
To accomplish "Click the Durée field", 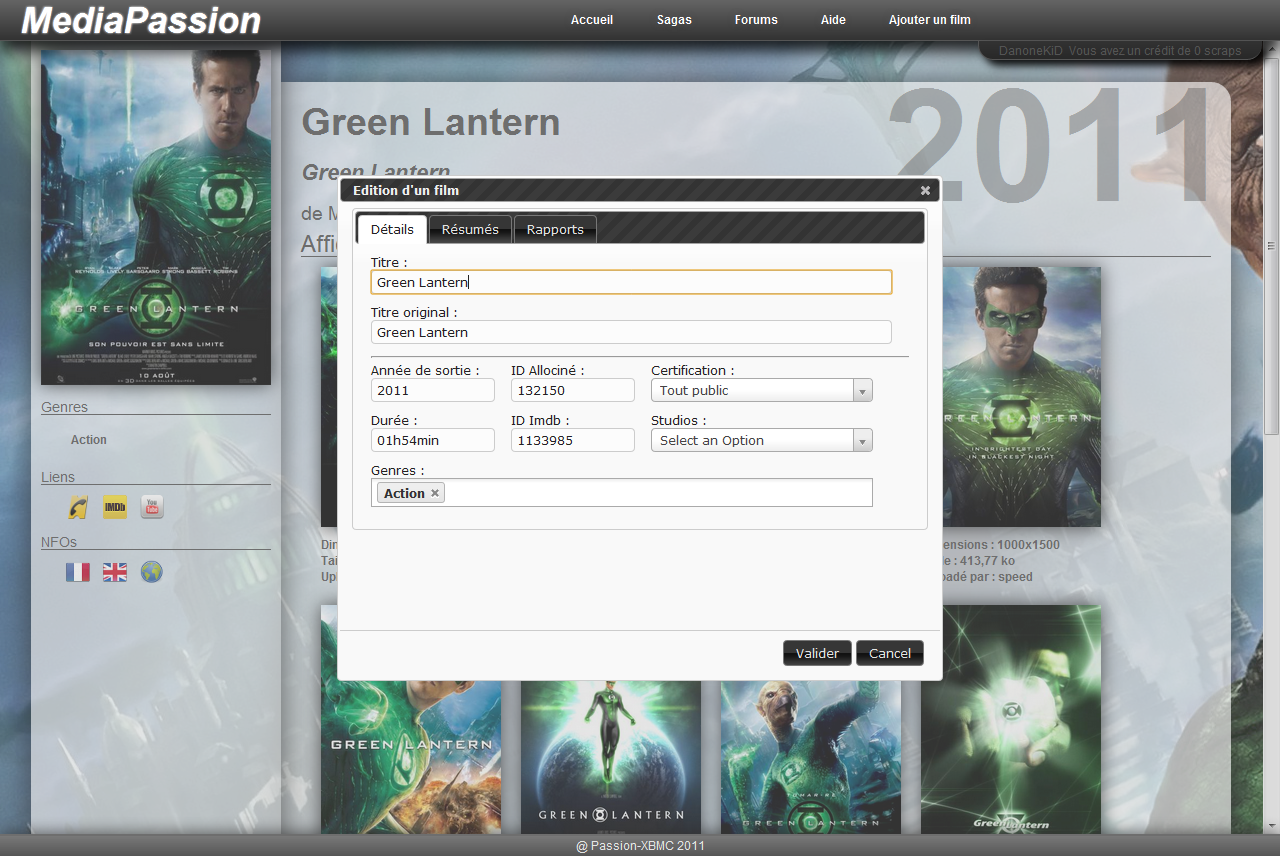I will coord(433,440).
